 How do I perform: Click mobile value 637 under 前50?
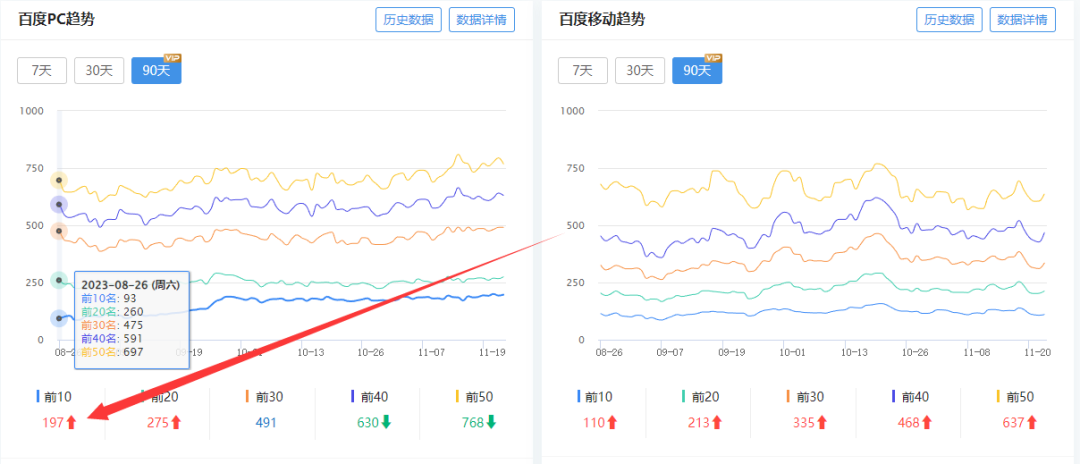pyautogui.click(x=1015, y=423)
